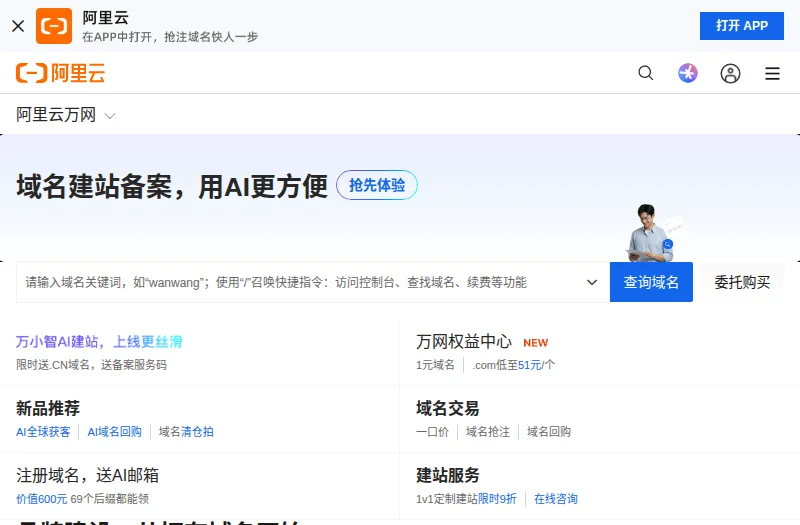Open the 域名回购 link under 域名交易
800x525 pixels.
pos(549,432)
